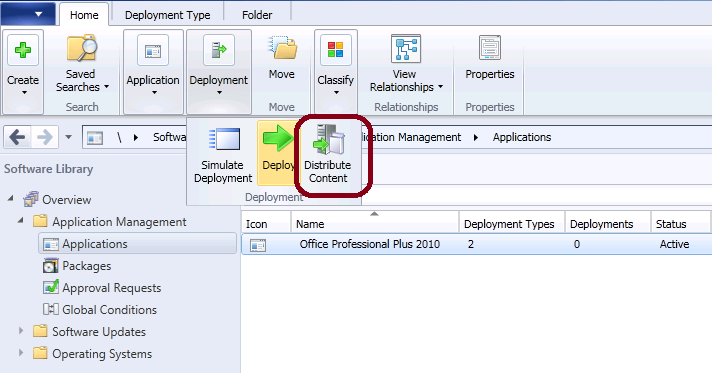The image size is (712, 373).
Task: Sort by the Icon column header
Action: point(266,224)
